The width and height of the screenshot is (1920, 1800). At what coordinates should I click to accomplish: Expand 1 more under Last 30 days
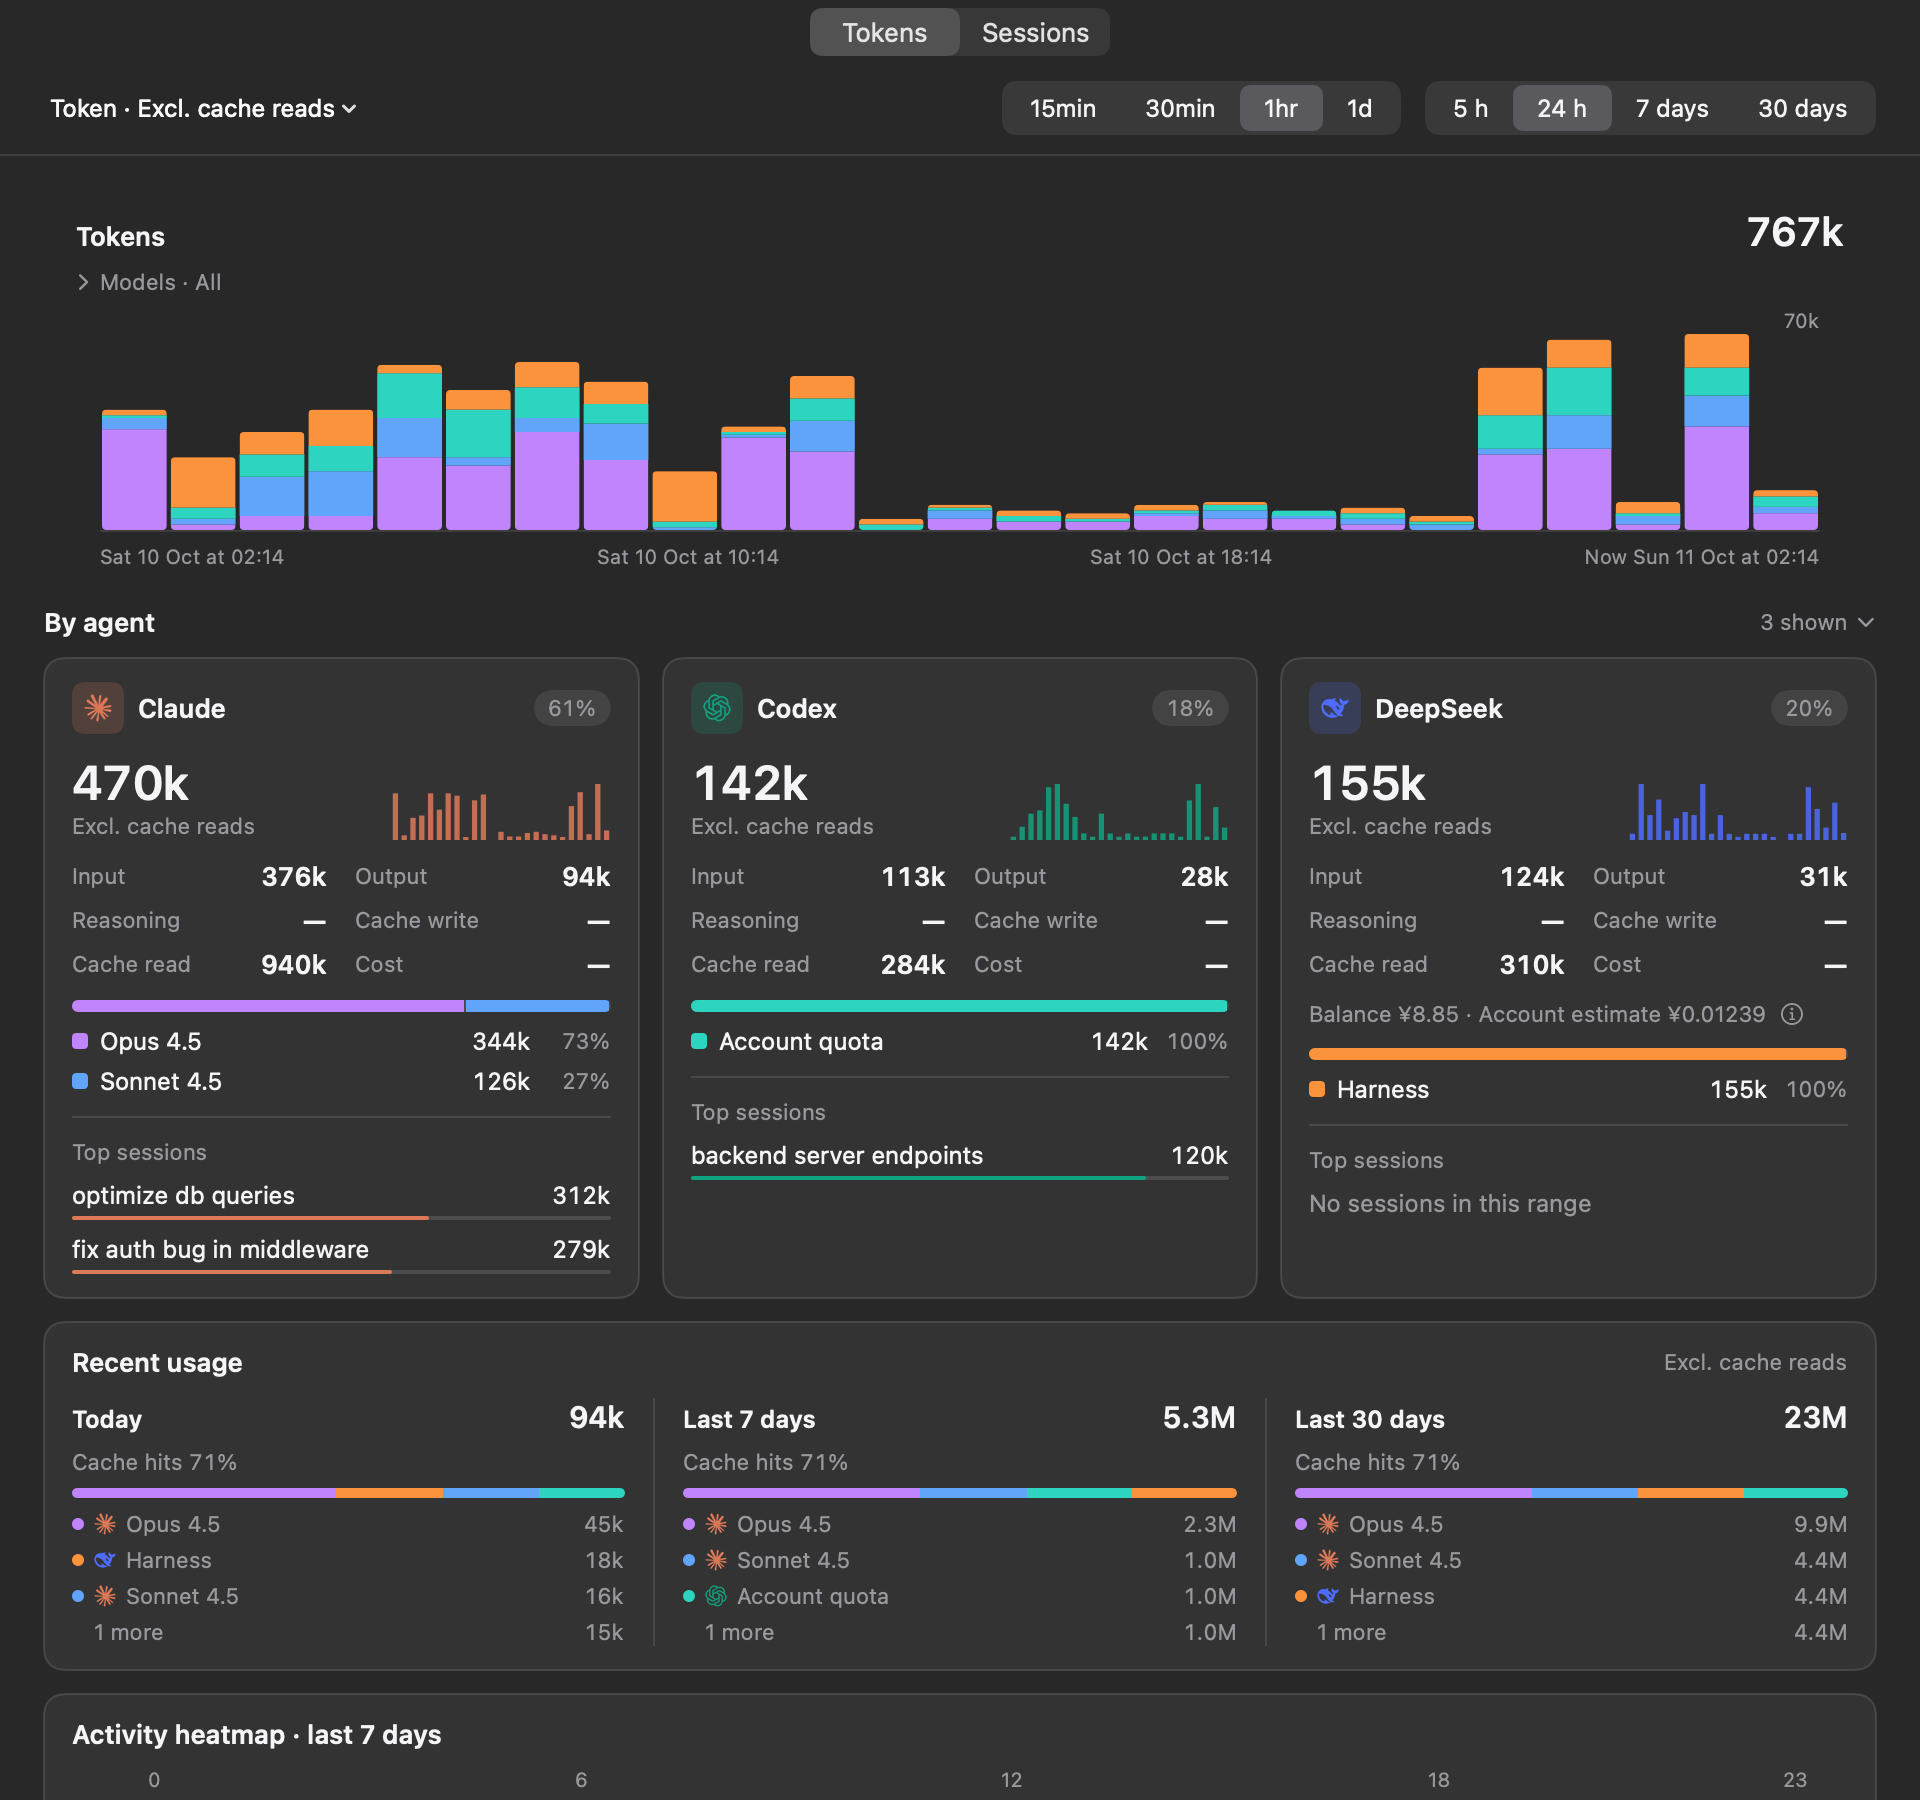click(1351, 1632)
